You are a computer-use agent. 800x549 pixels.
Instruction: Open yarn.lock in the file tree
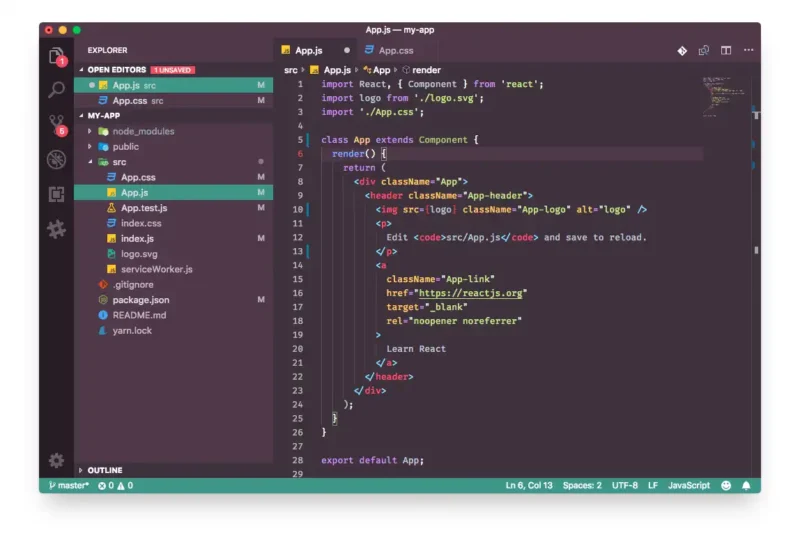point(173,330)
